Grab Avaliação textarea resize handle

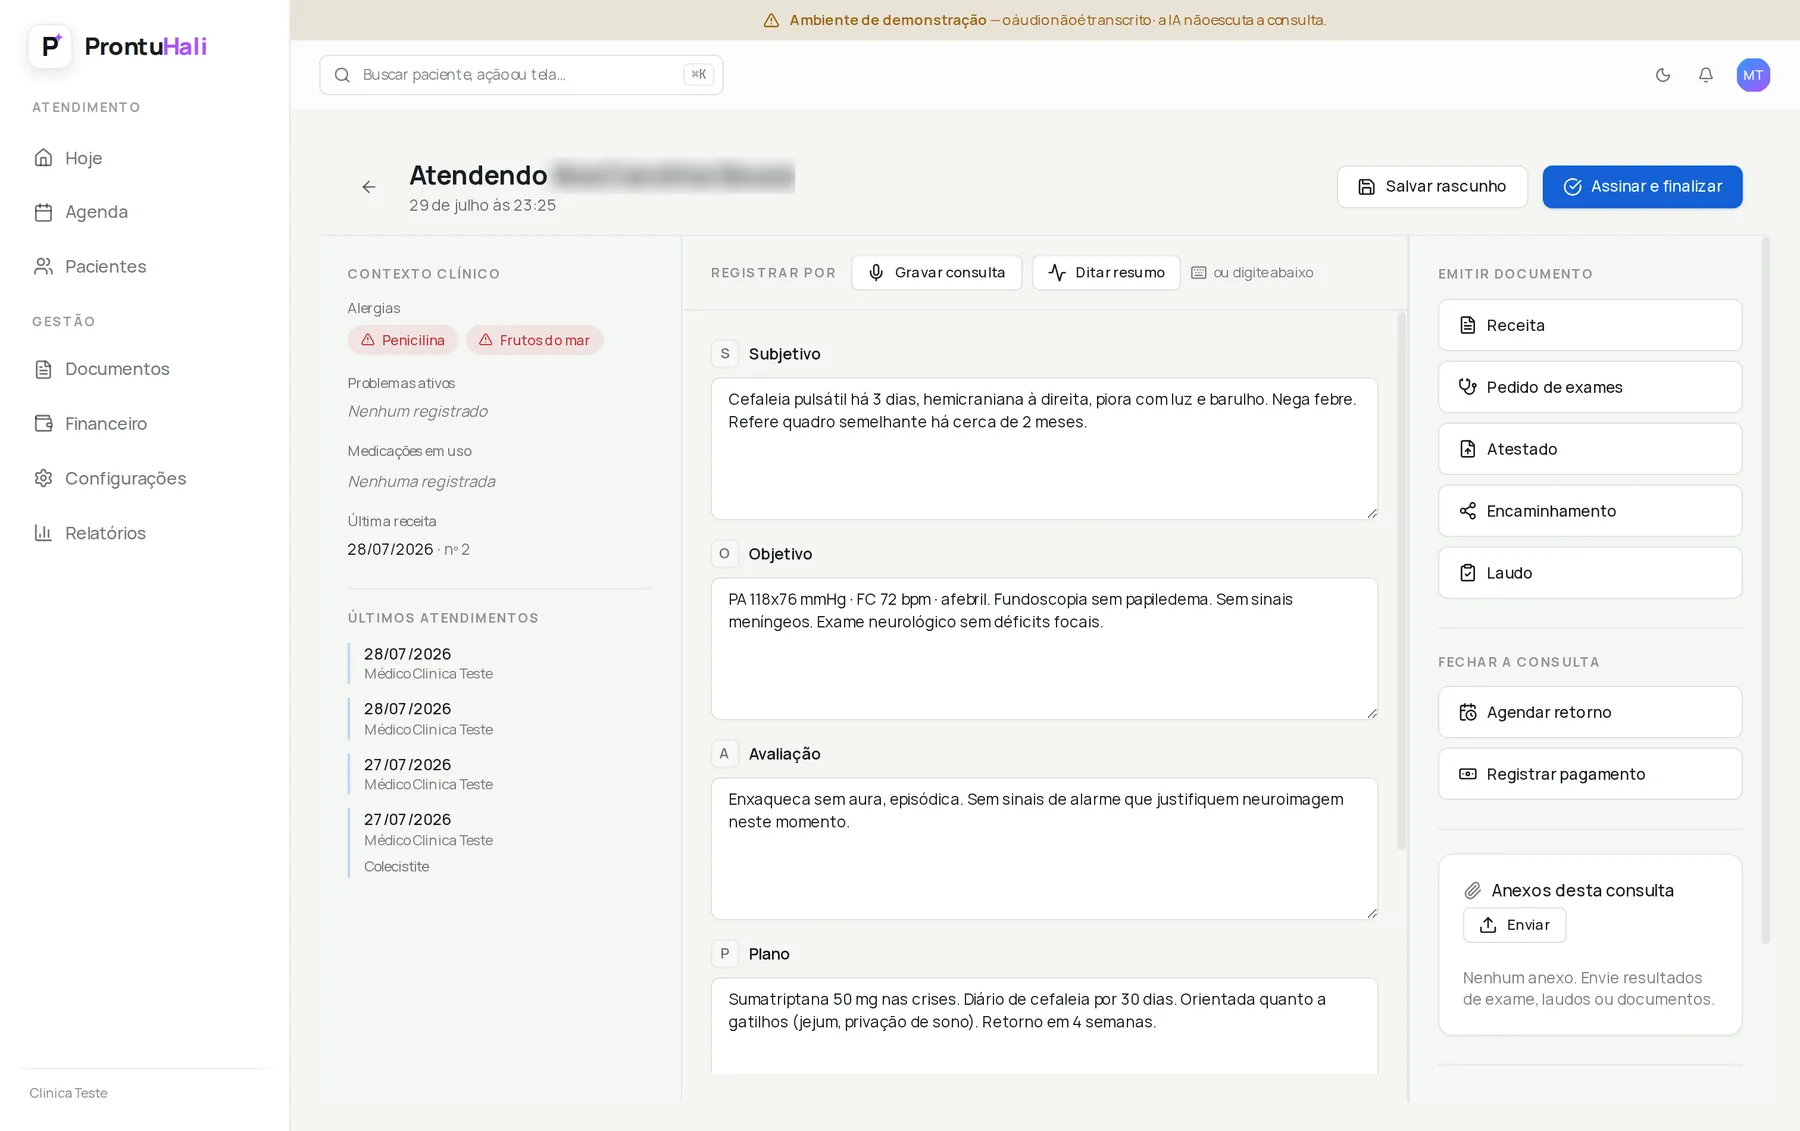tap(1371, 913)
